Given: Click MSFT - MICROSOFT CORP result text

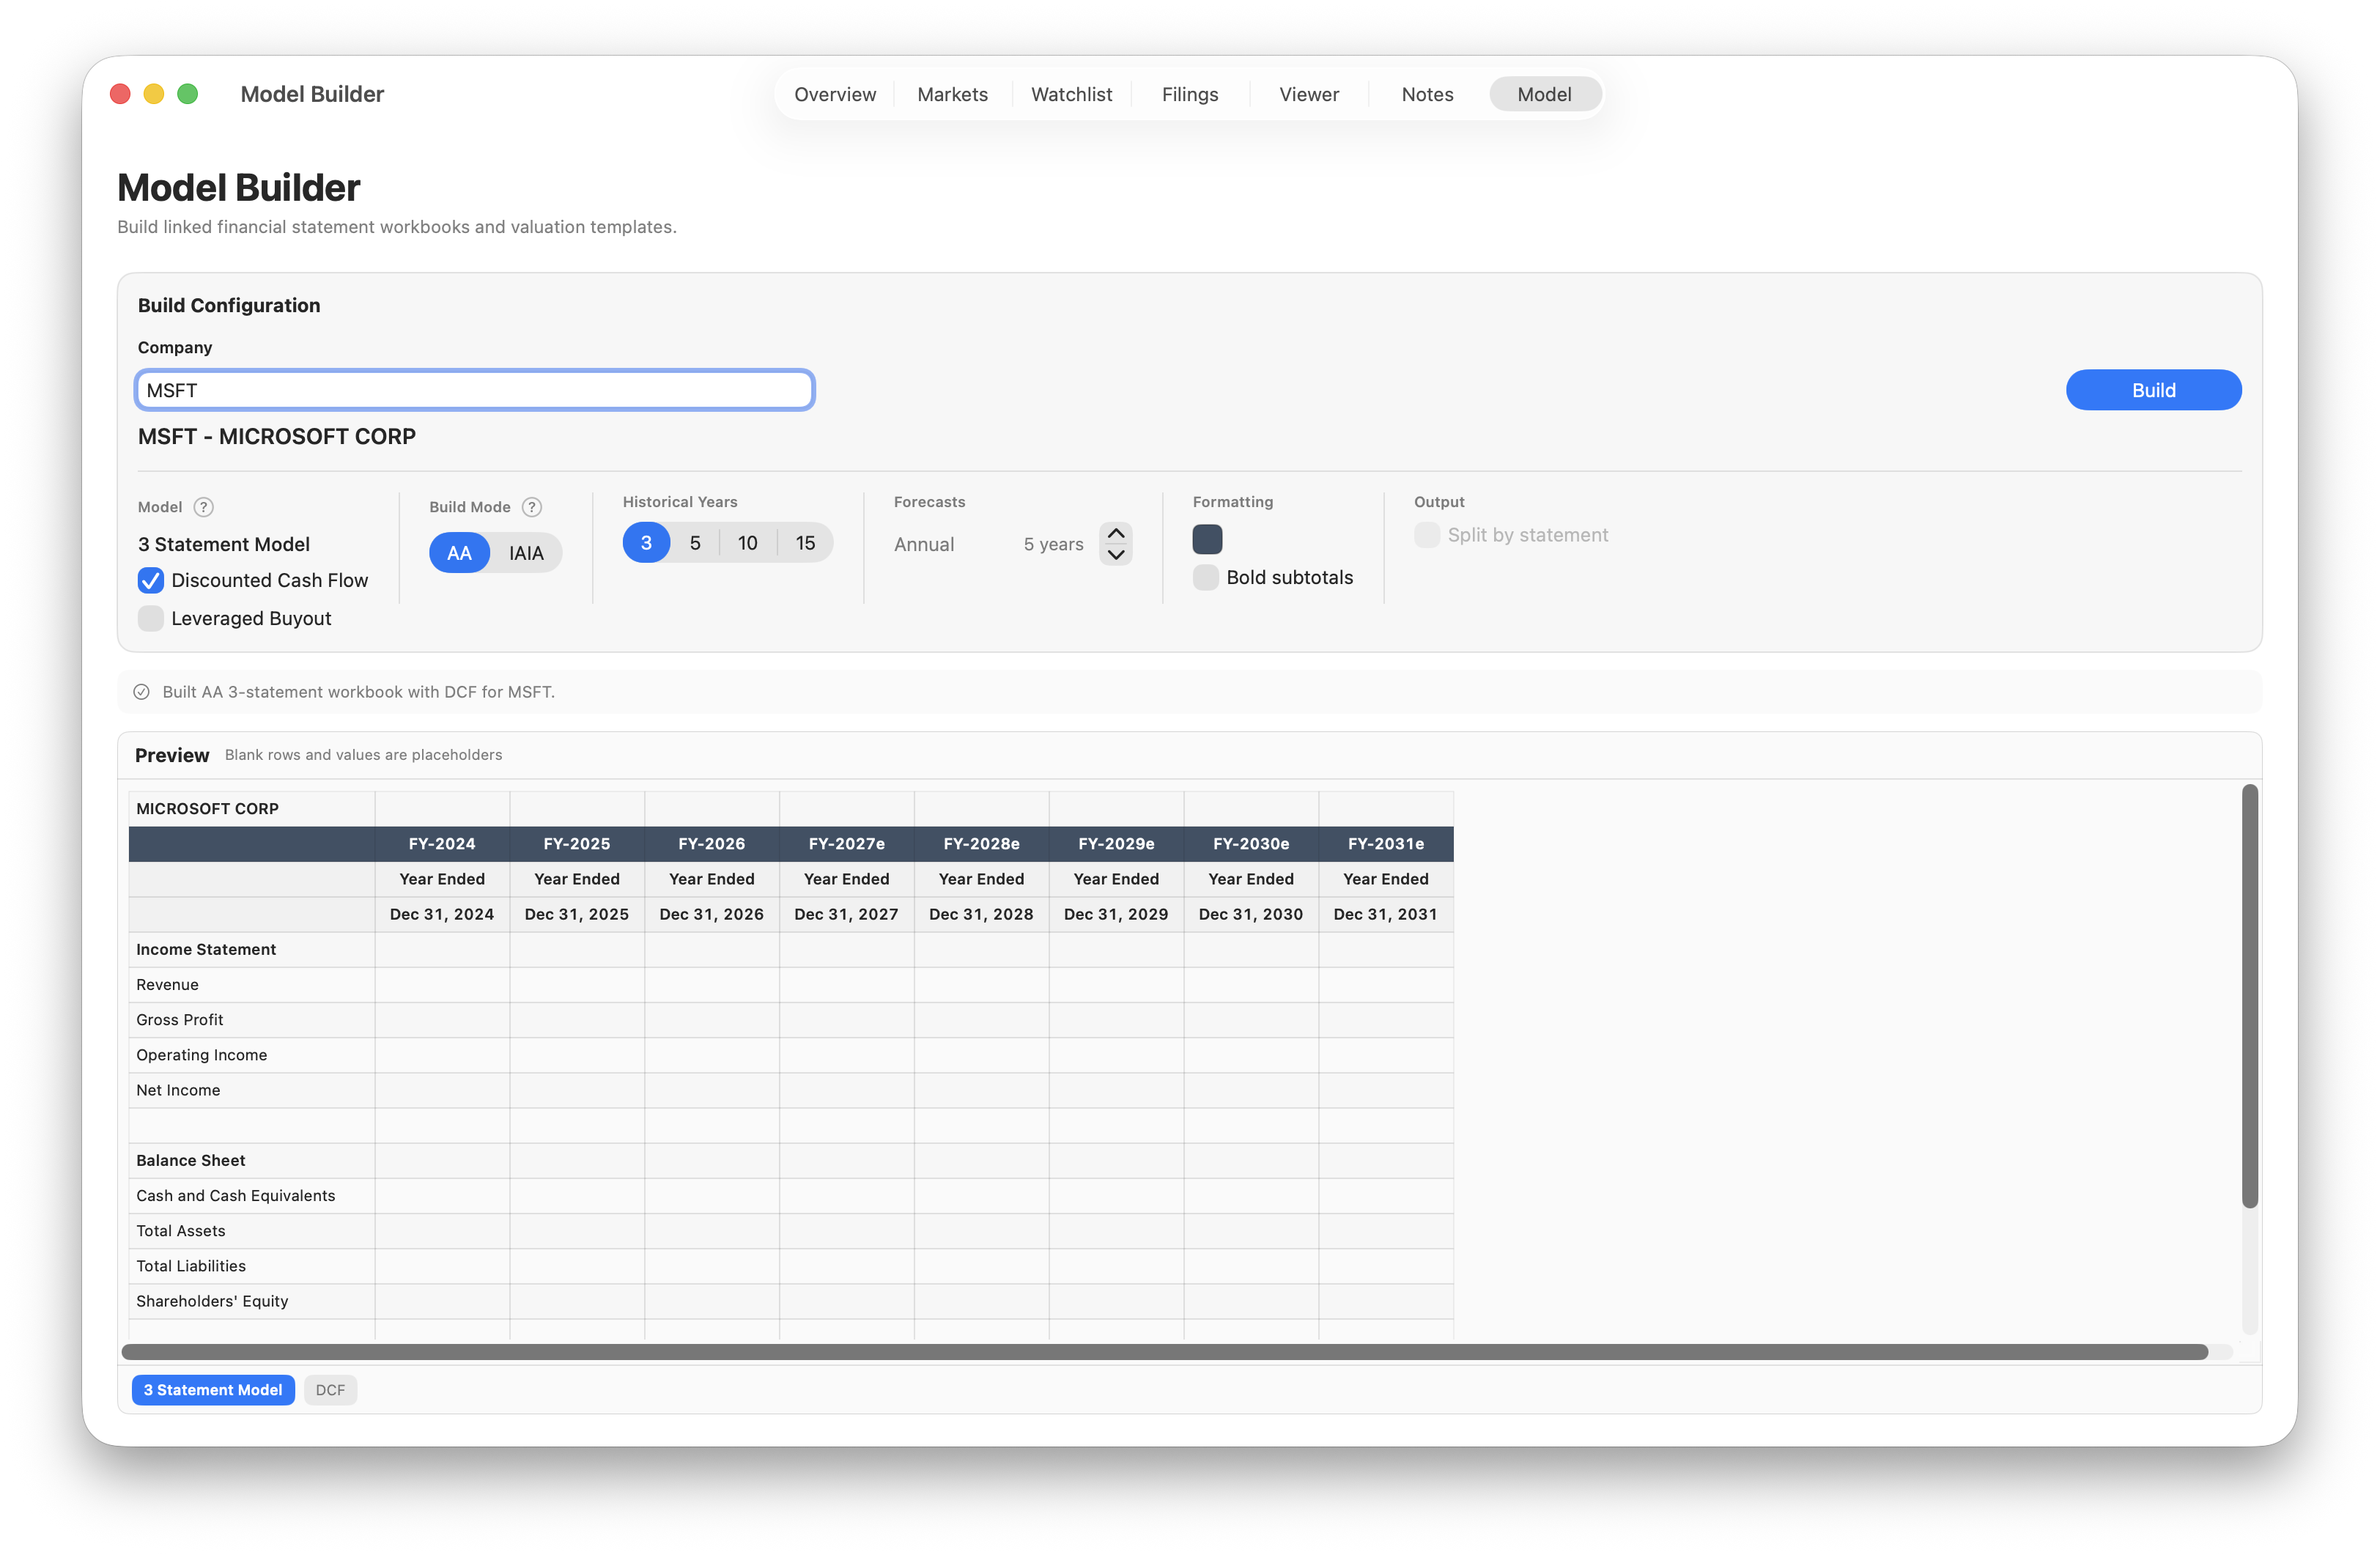Looking at the screenshot, I should pyautogui.click(x=277, y=436).
